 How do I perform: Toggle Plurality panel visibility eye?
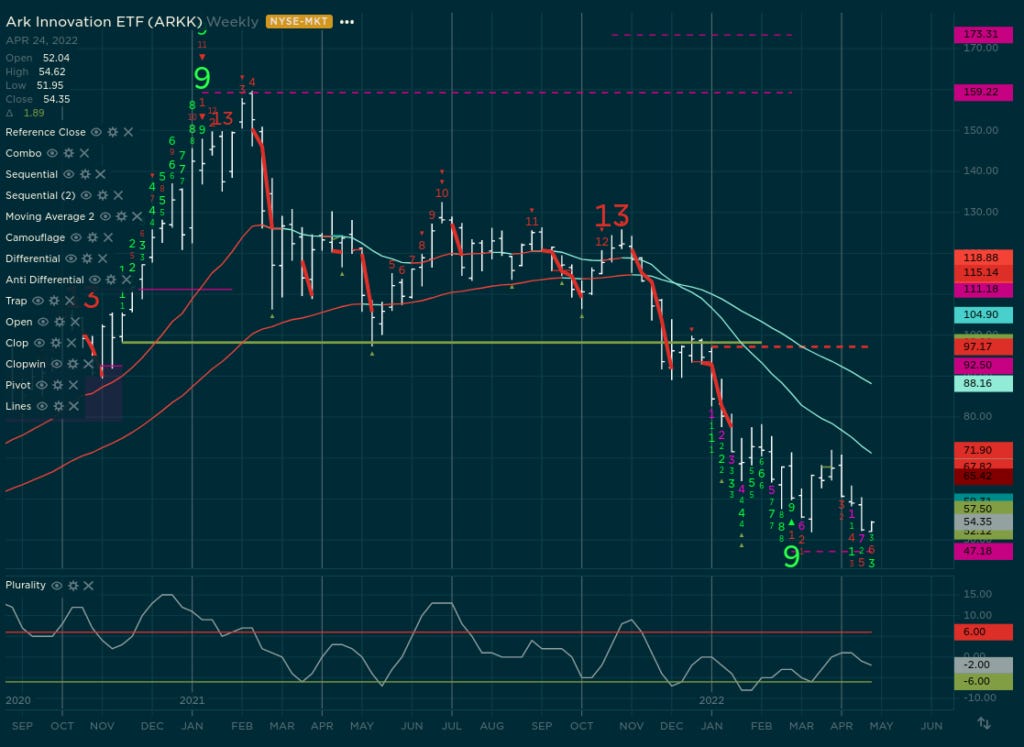57,586
